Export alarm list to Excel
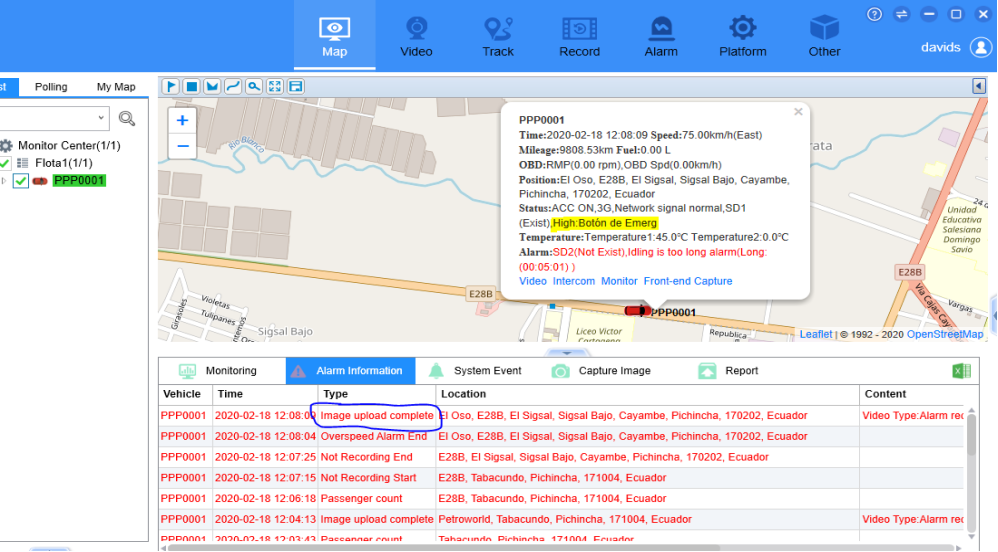This screenshot has height=552, width=998. tap(961, 371)
